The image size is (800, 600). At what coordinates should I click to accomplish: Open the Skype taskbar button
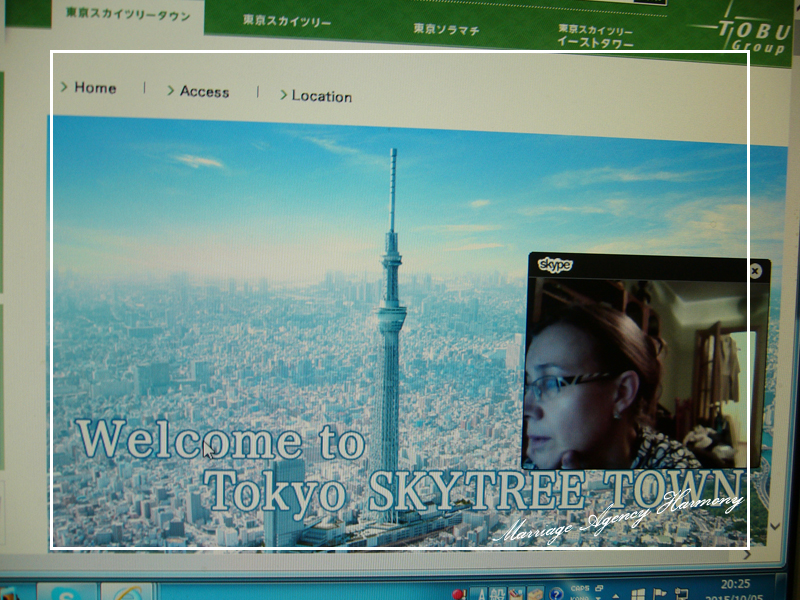(66, 592)
